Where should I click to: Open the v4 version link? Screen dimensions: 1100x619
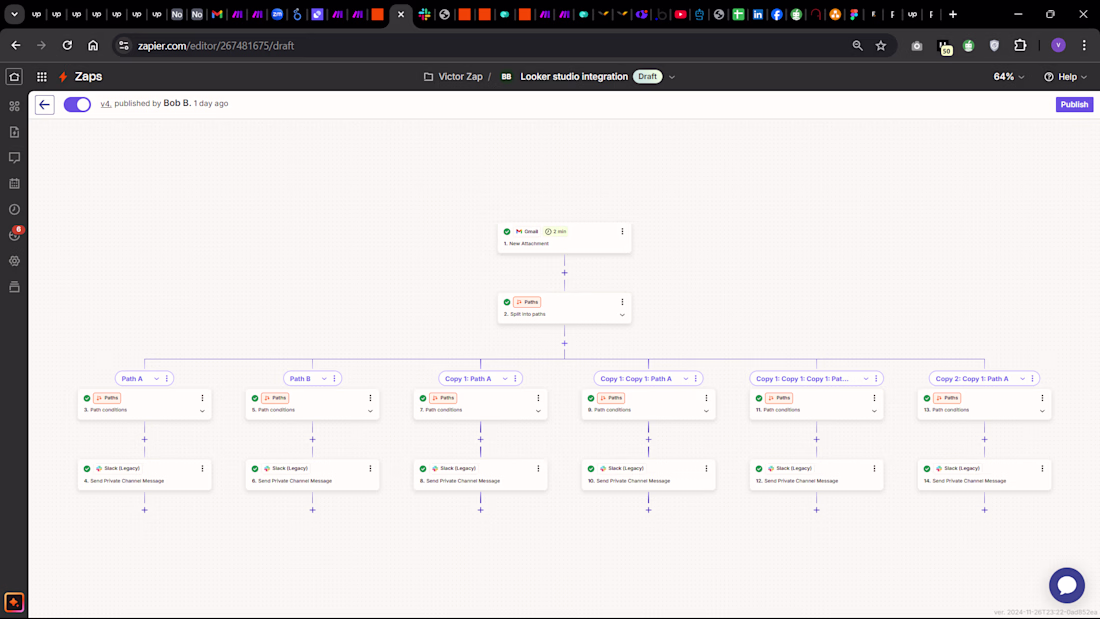point(106,104)
